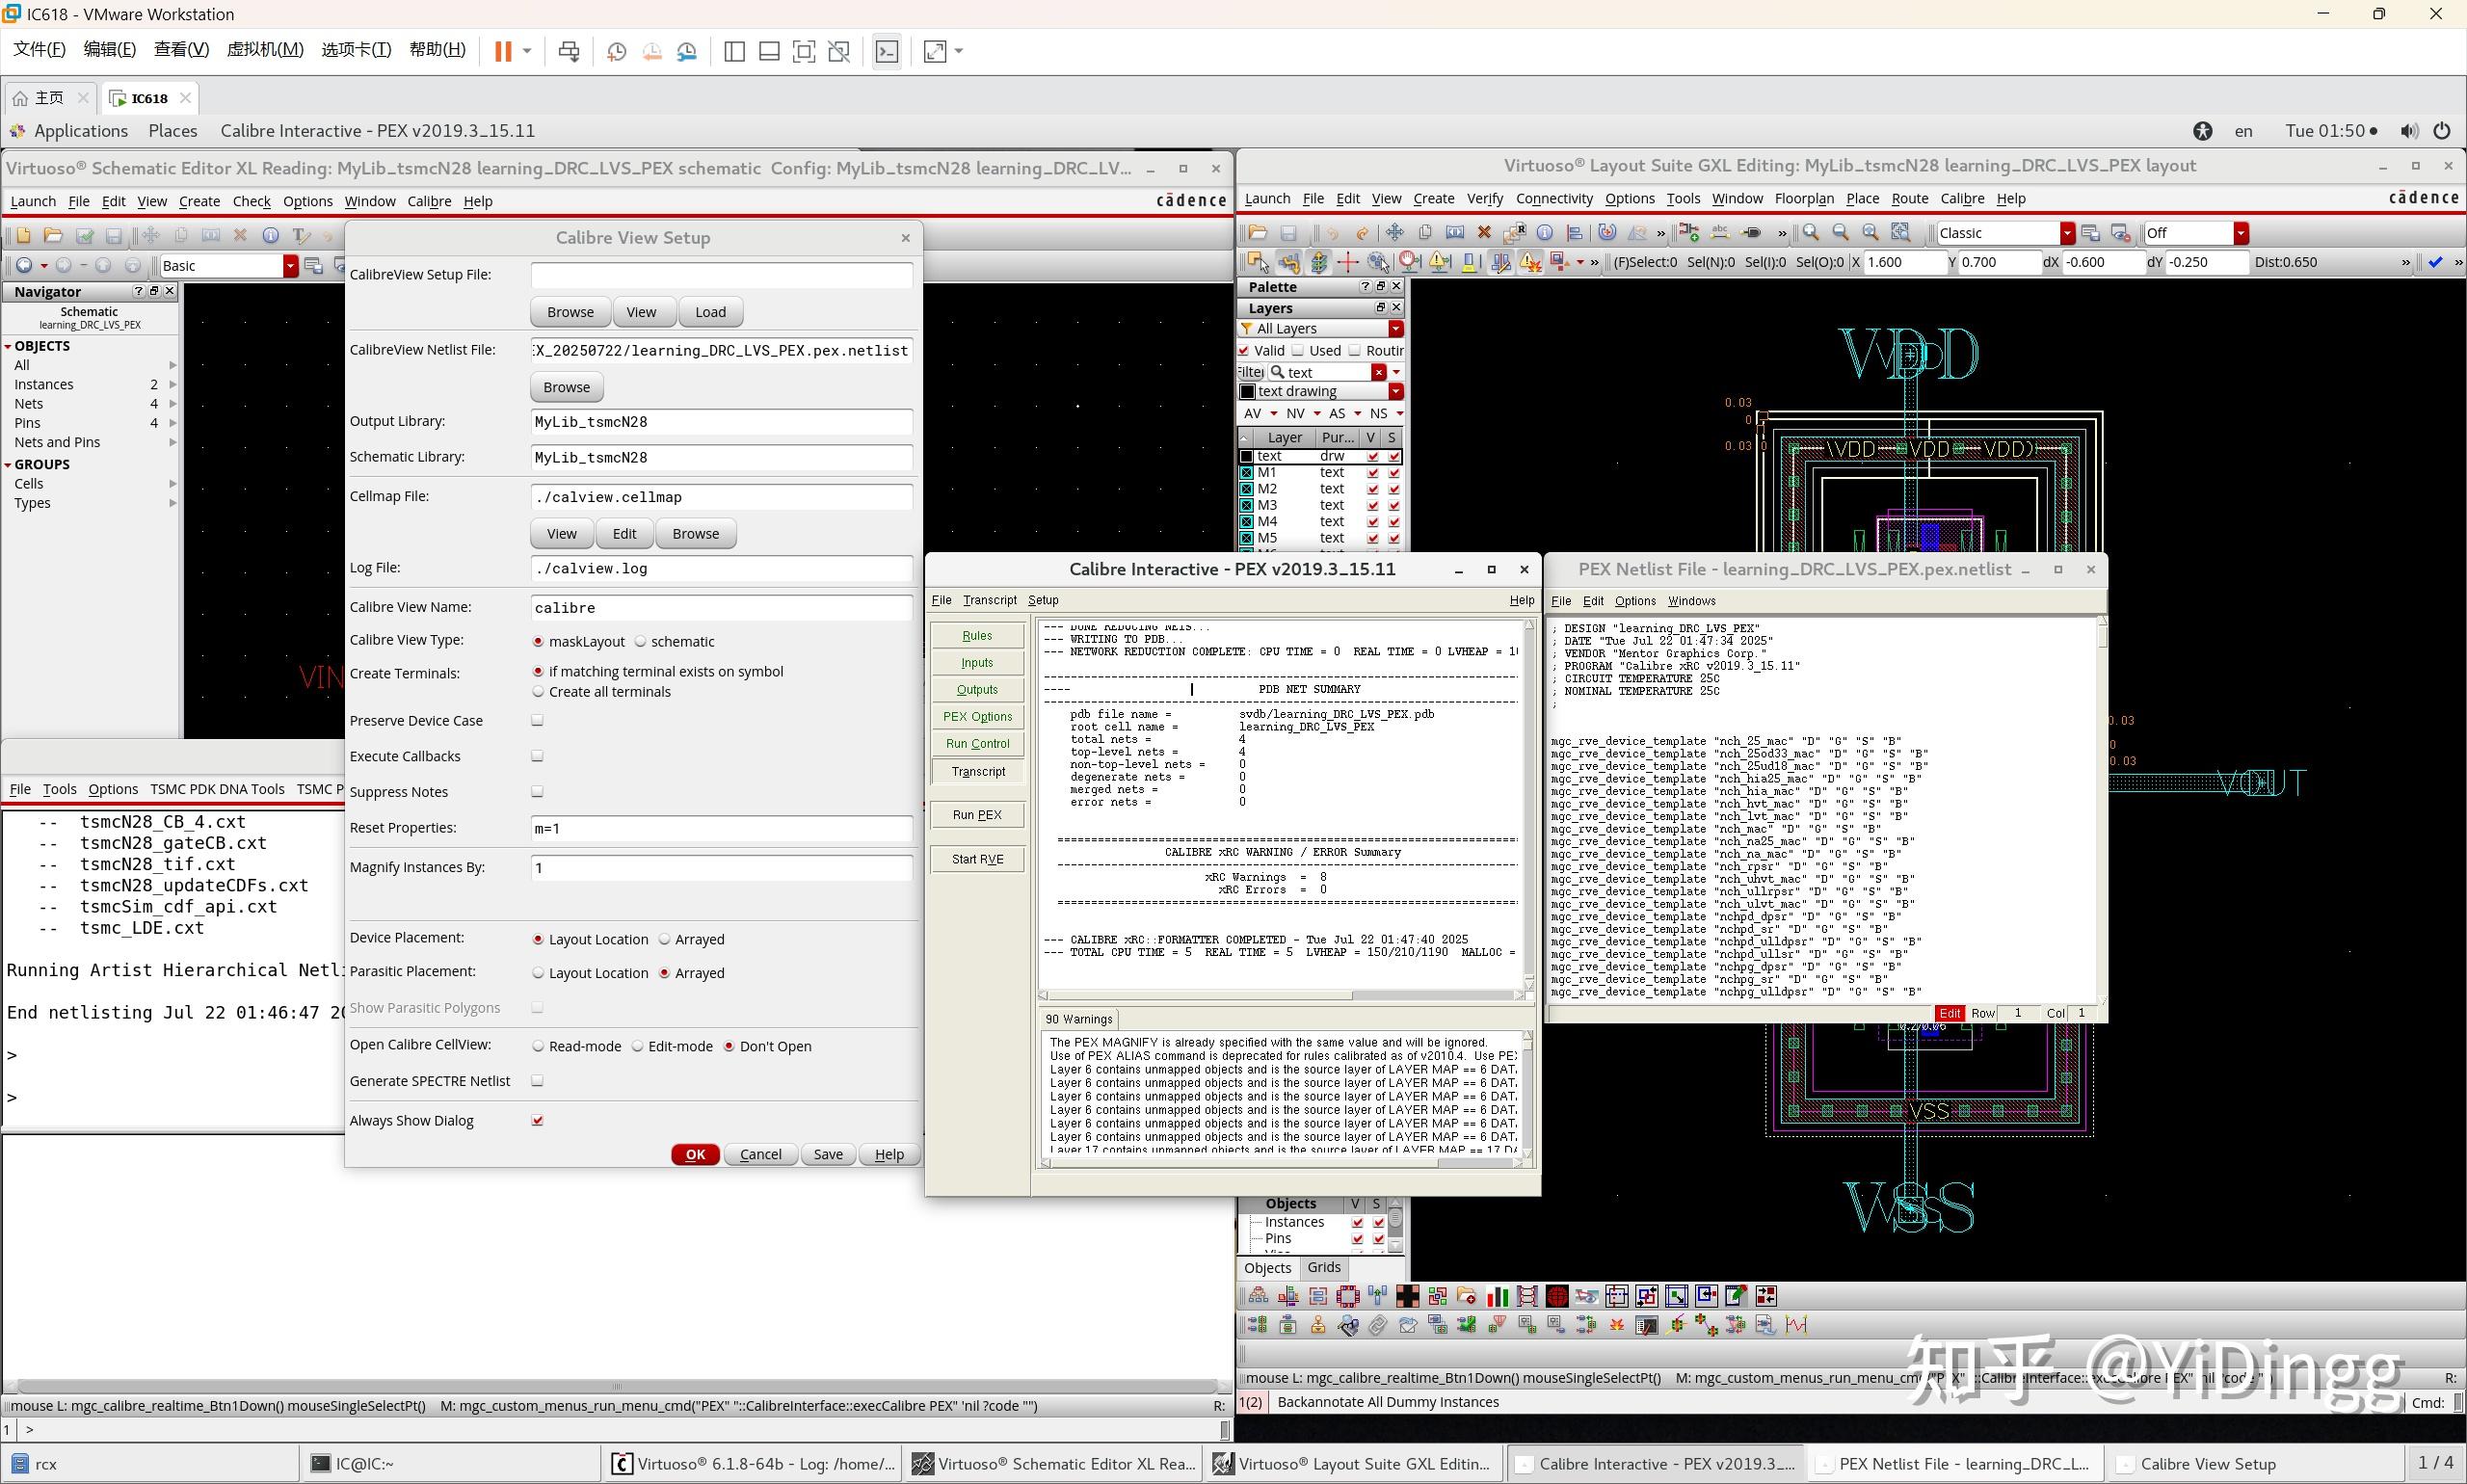Click the Delete icon in Schematic Editor toolbar
Image resolution: width=2467 pixels, height=1484 pixels.
[x=240, y=236]
